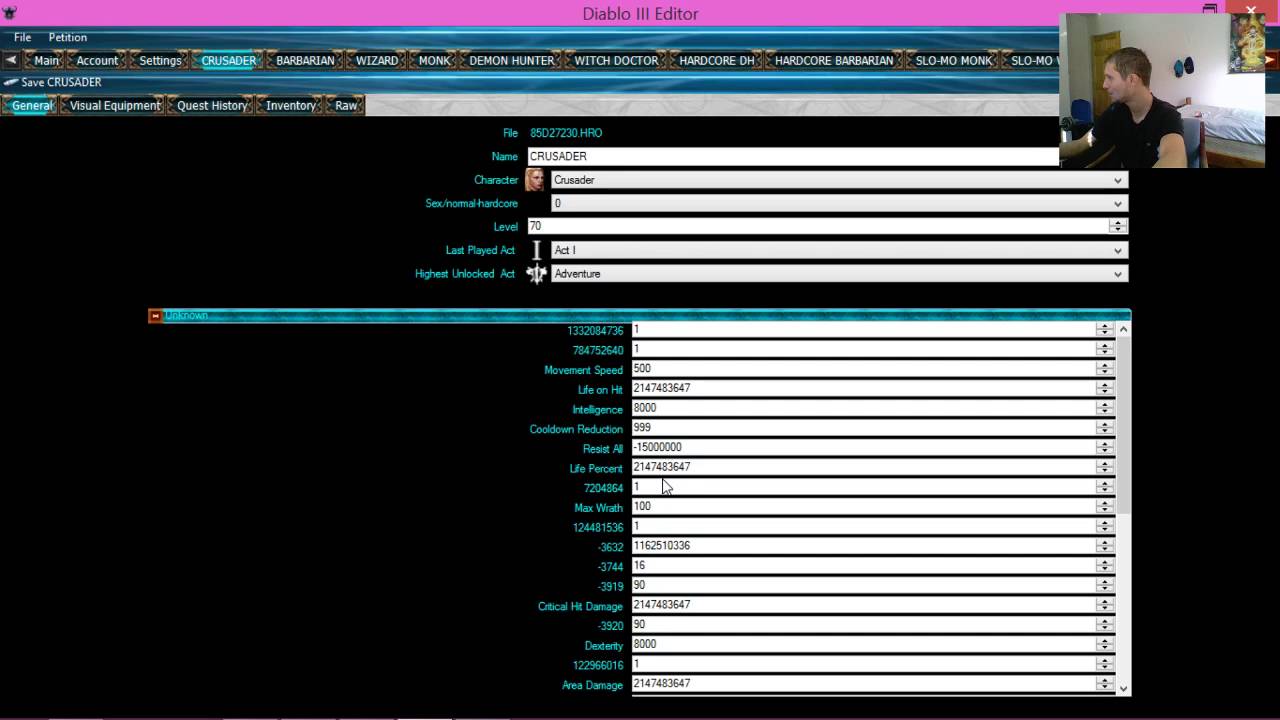Viewport: 1280px width, 720px height.
Task: Click the Max Wrath spinner arrows
Action: (1104, 506)
